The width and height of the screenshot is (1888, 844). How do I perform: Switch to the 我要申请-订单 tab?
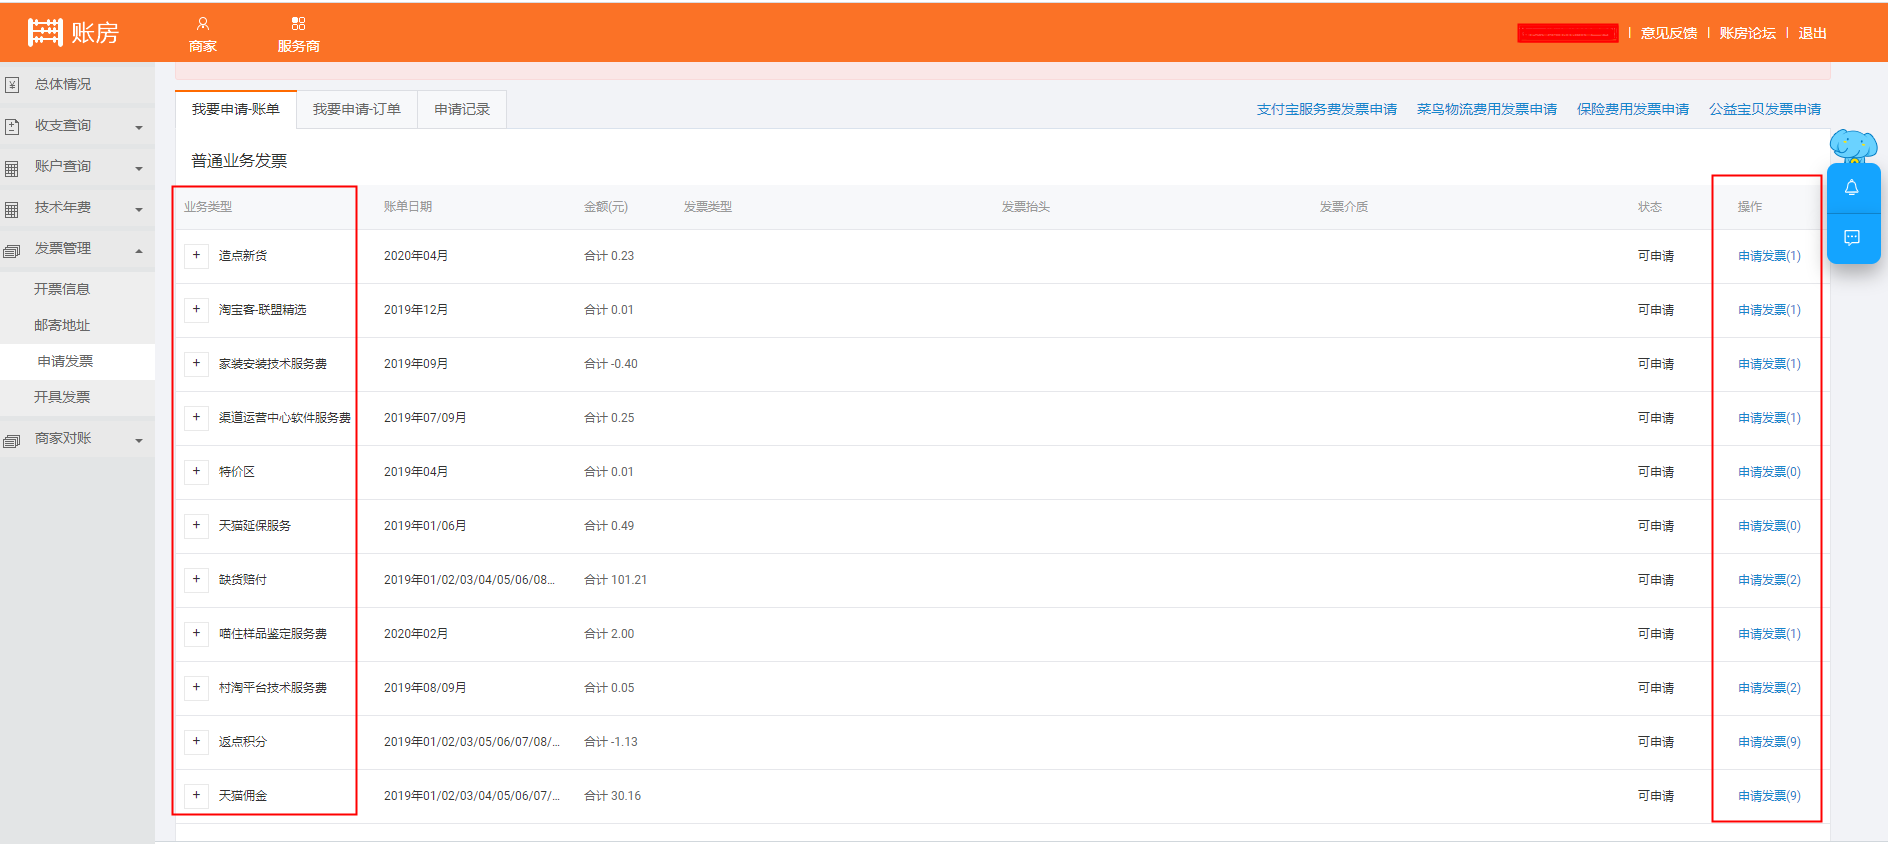coord(356,109)
